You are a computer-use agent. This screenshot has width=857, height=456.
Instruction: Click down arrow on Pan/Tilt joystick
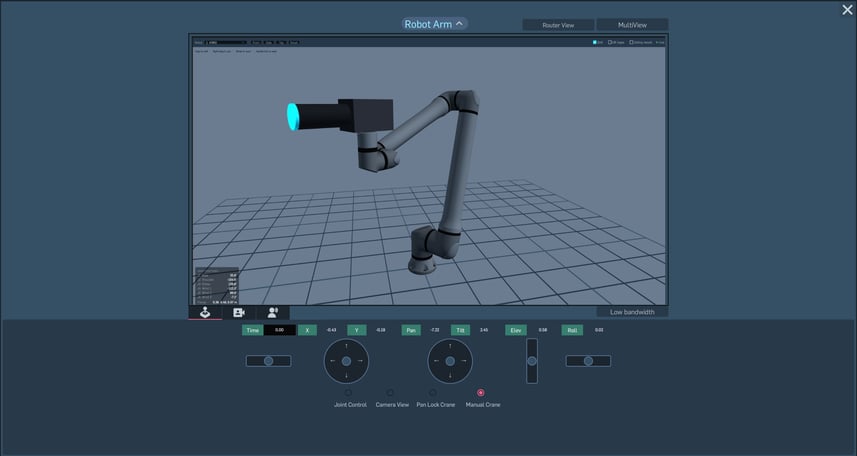pos(450,376)
